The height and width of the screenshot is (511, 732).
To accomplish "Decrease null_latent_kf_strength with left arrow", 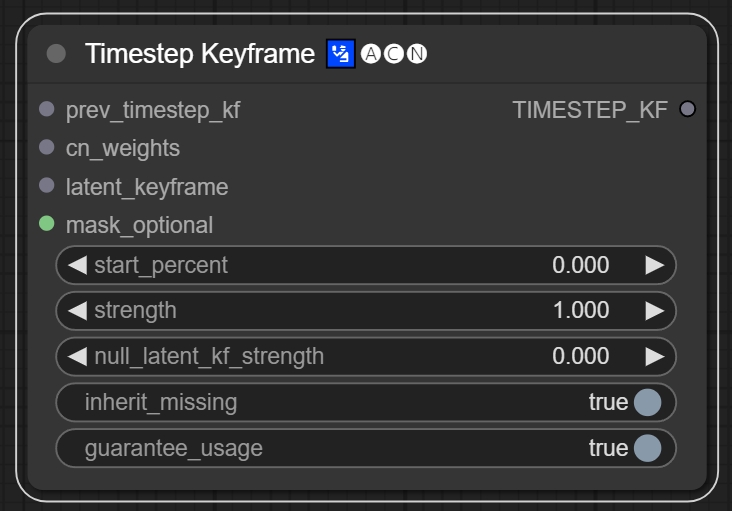I will [77, 356].
